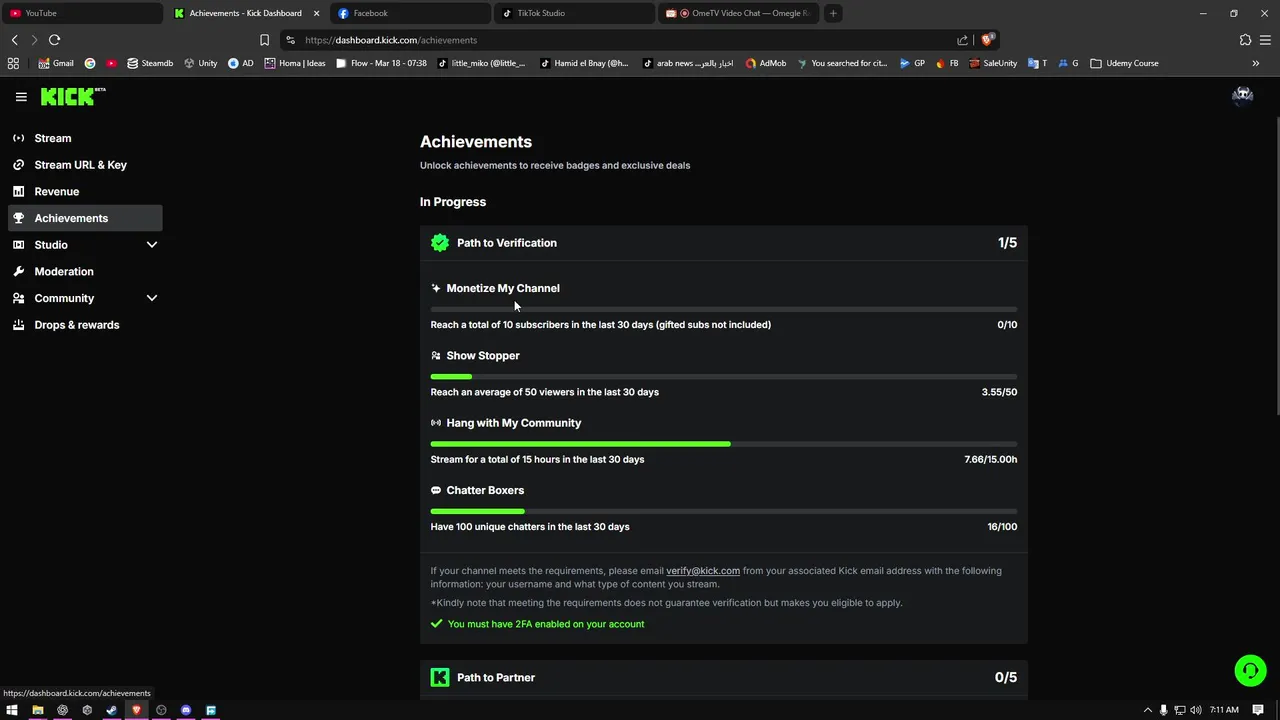Open Drops & rewards in the sidebar
Viewport: 1280px width, 720px height.
76,325
